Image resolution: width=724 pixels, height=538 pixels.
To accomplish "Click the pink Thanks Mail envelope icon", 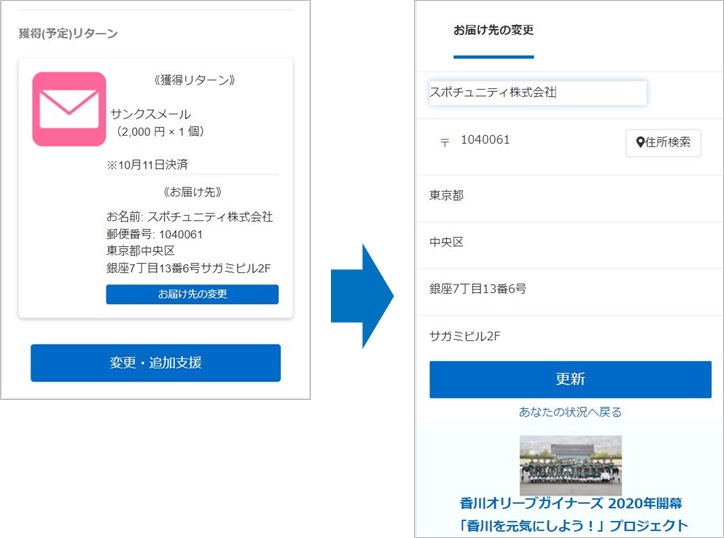I will pos(69,109).
